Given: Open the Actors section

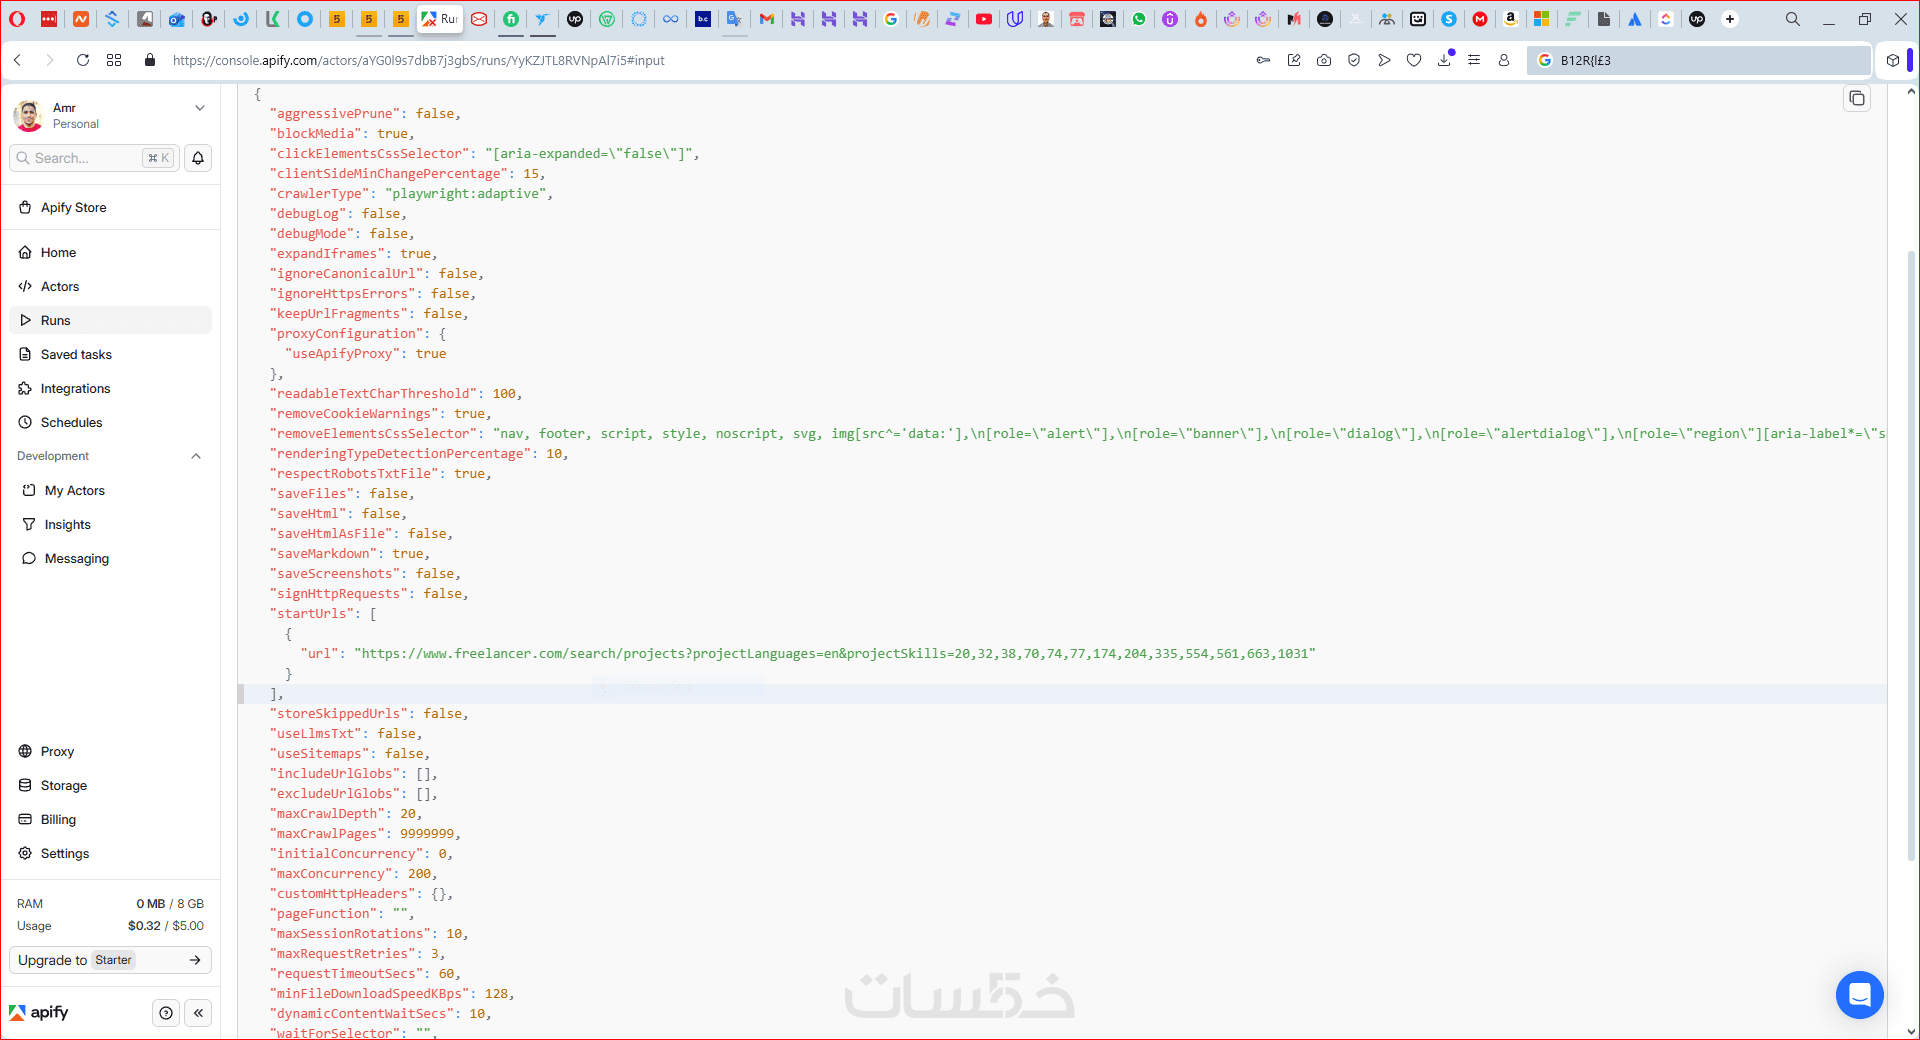Looking at the screenshot, I should pos(110,287).
